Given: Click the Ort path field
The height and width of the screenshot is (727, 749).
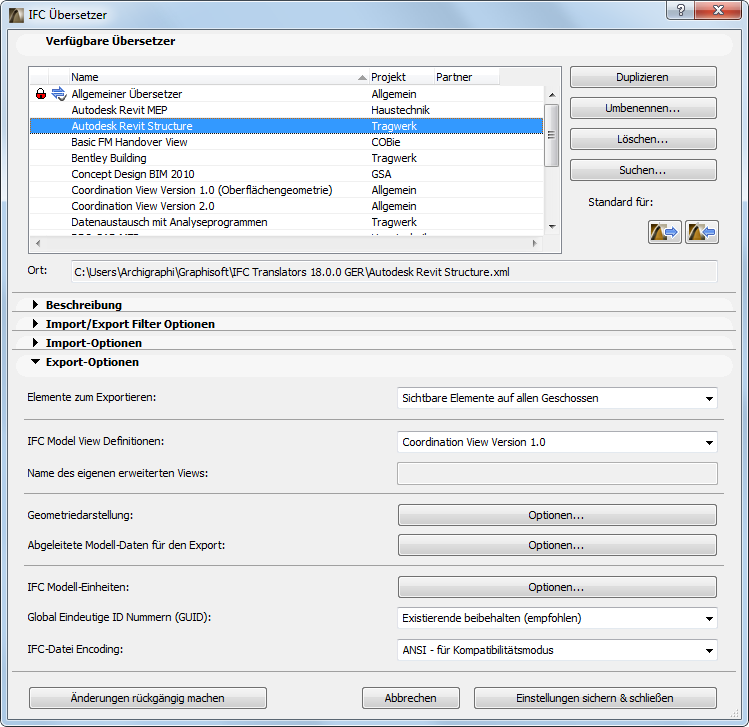Looking at the screenshot, I should click(394, 272).
